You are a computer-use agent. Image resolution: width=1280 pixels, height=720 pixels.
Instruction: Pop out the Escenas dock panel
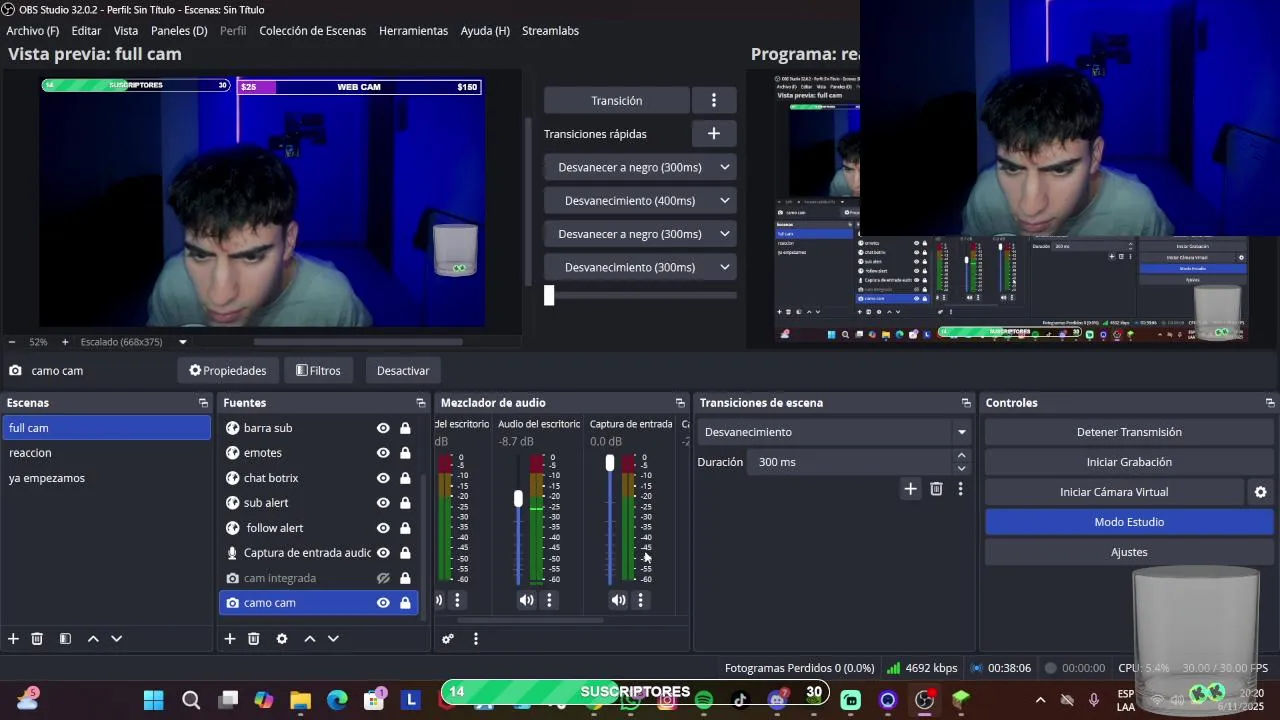[203, 403]
